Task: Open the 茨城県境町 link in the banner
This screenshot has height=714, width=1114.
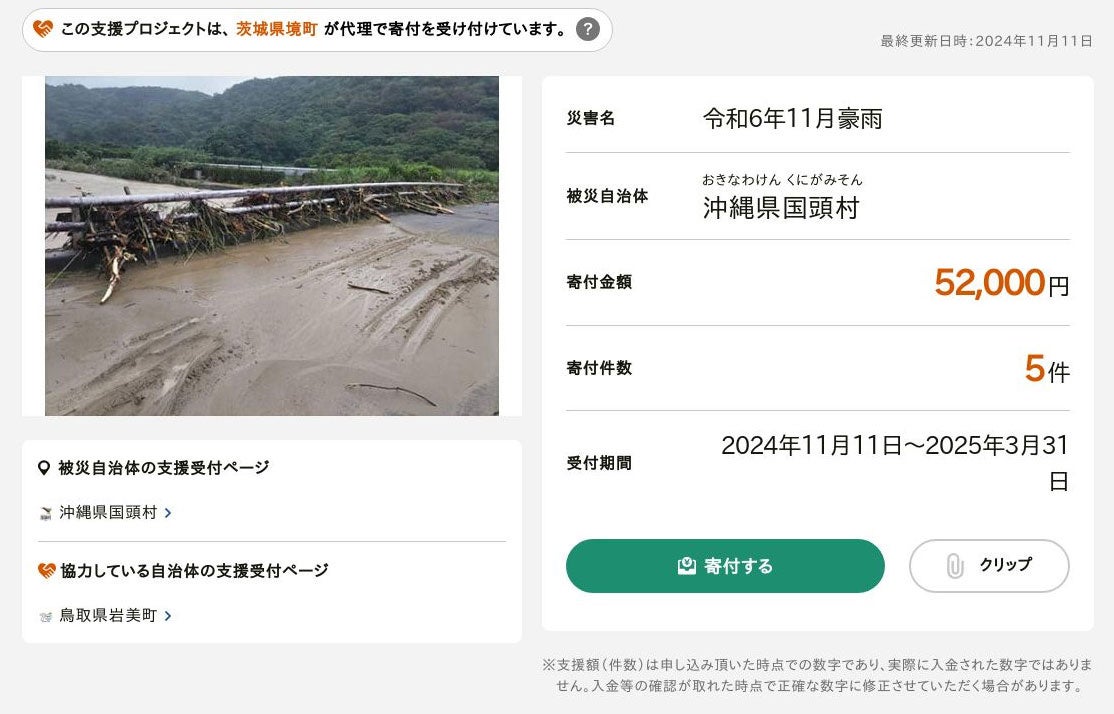Action: point(277,29)
